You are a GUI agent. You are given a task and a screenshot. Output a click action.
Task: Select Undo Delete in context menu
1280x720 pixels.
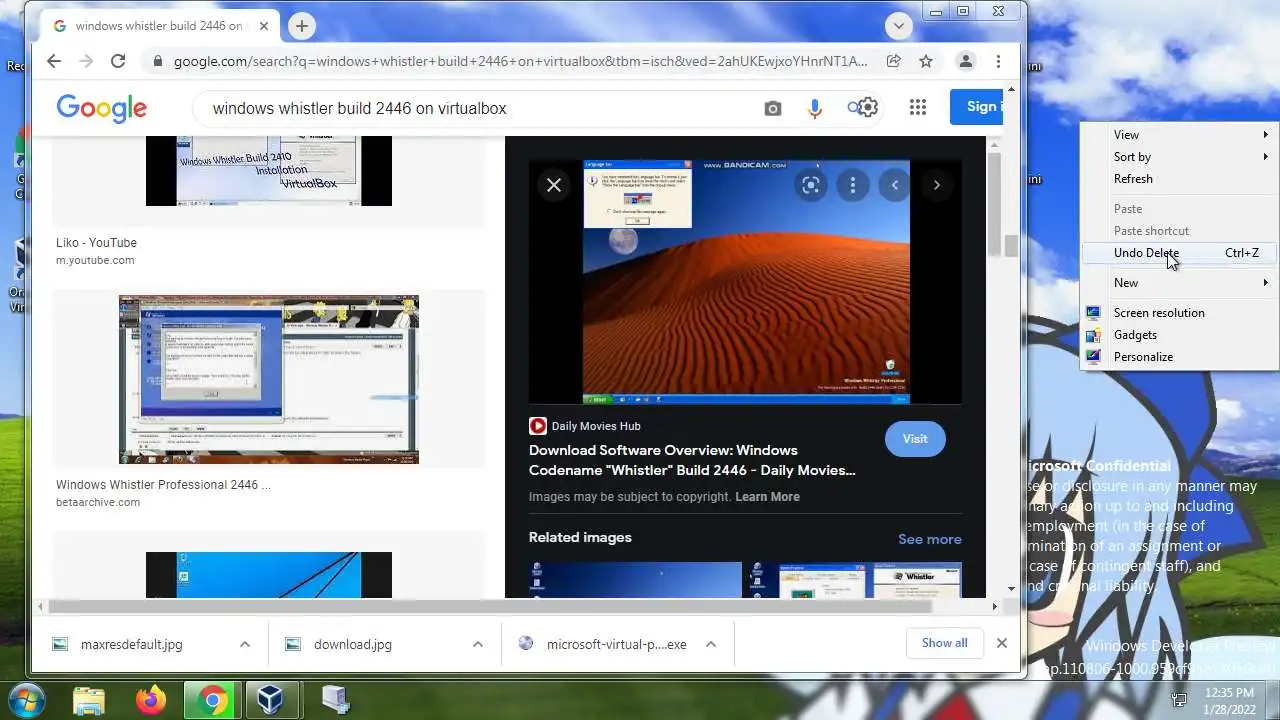[1179, 253]
